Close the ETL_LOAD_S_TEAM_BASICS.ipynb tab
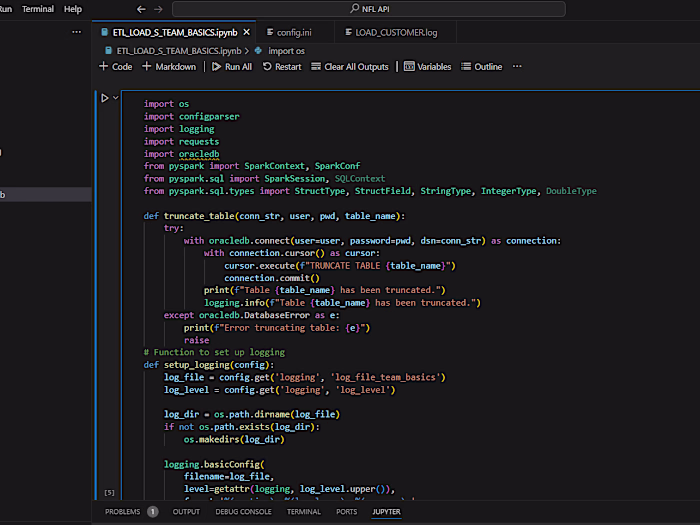 pyautogui.click(x=247, y=32)
